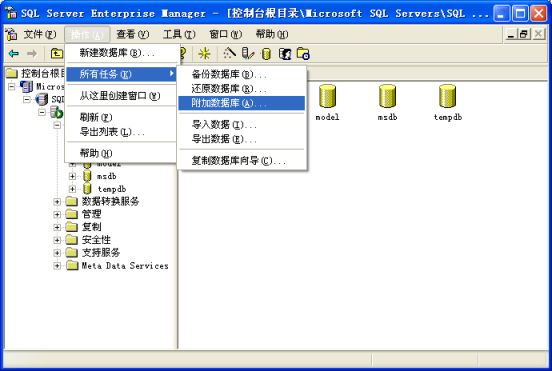Viewport: 552px width, 371px height.
Task: Click the 支持服务 folder icon
Action: click(72, 252)
